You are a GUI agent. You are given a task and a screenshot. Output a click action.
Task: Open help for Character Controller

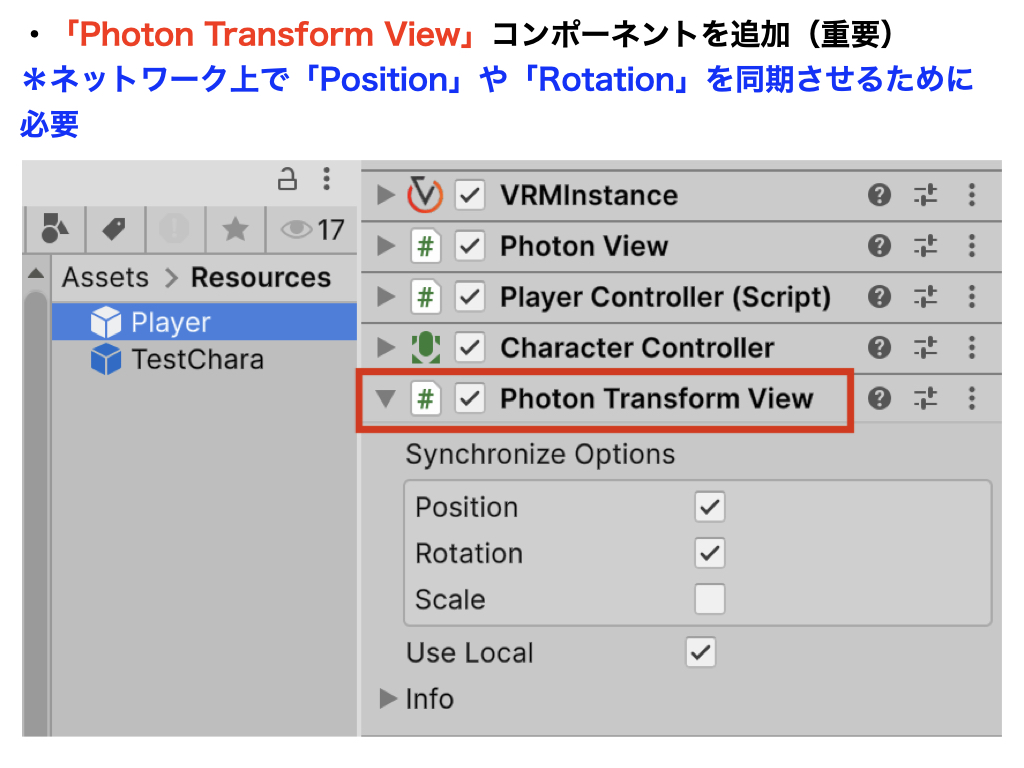[x=879, y=347]
